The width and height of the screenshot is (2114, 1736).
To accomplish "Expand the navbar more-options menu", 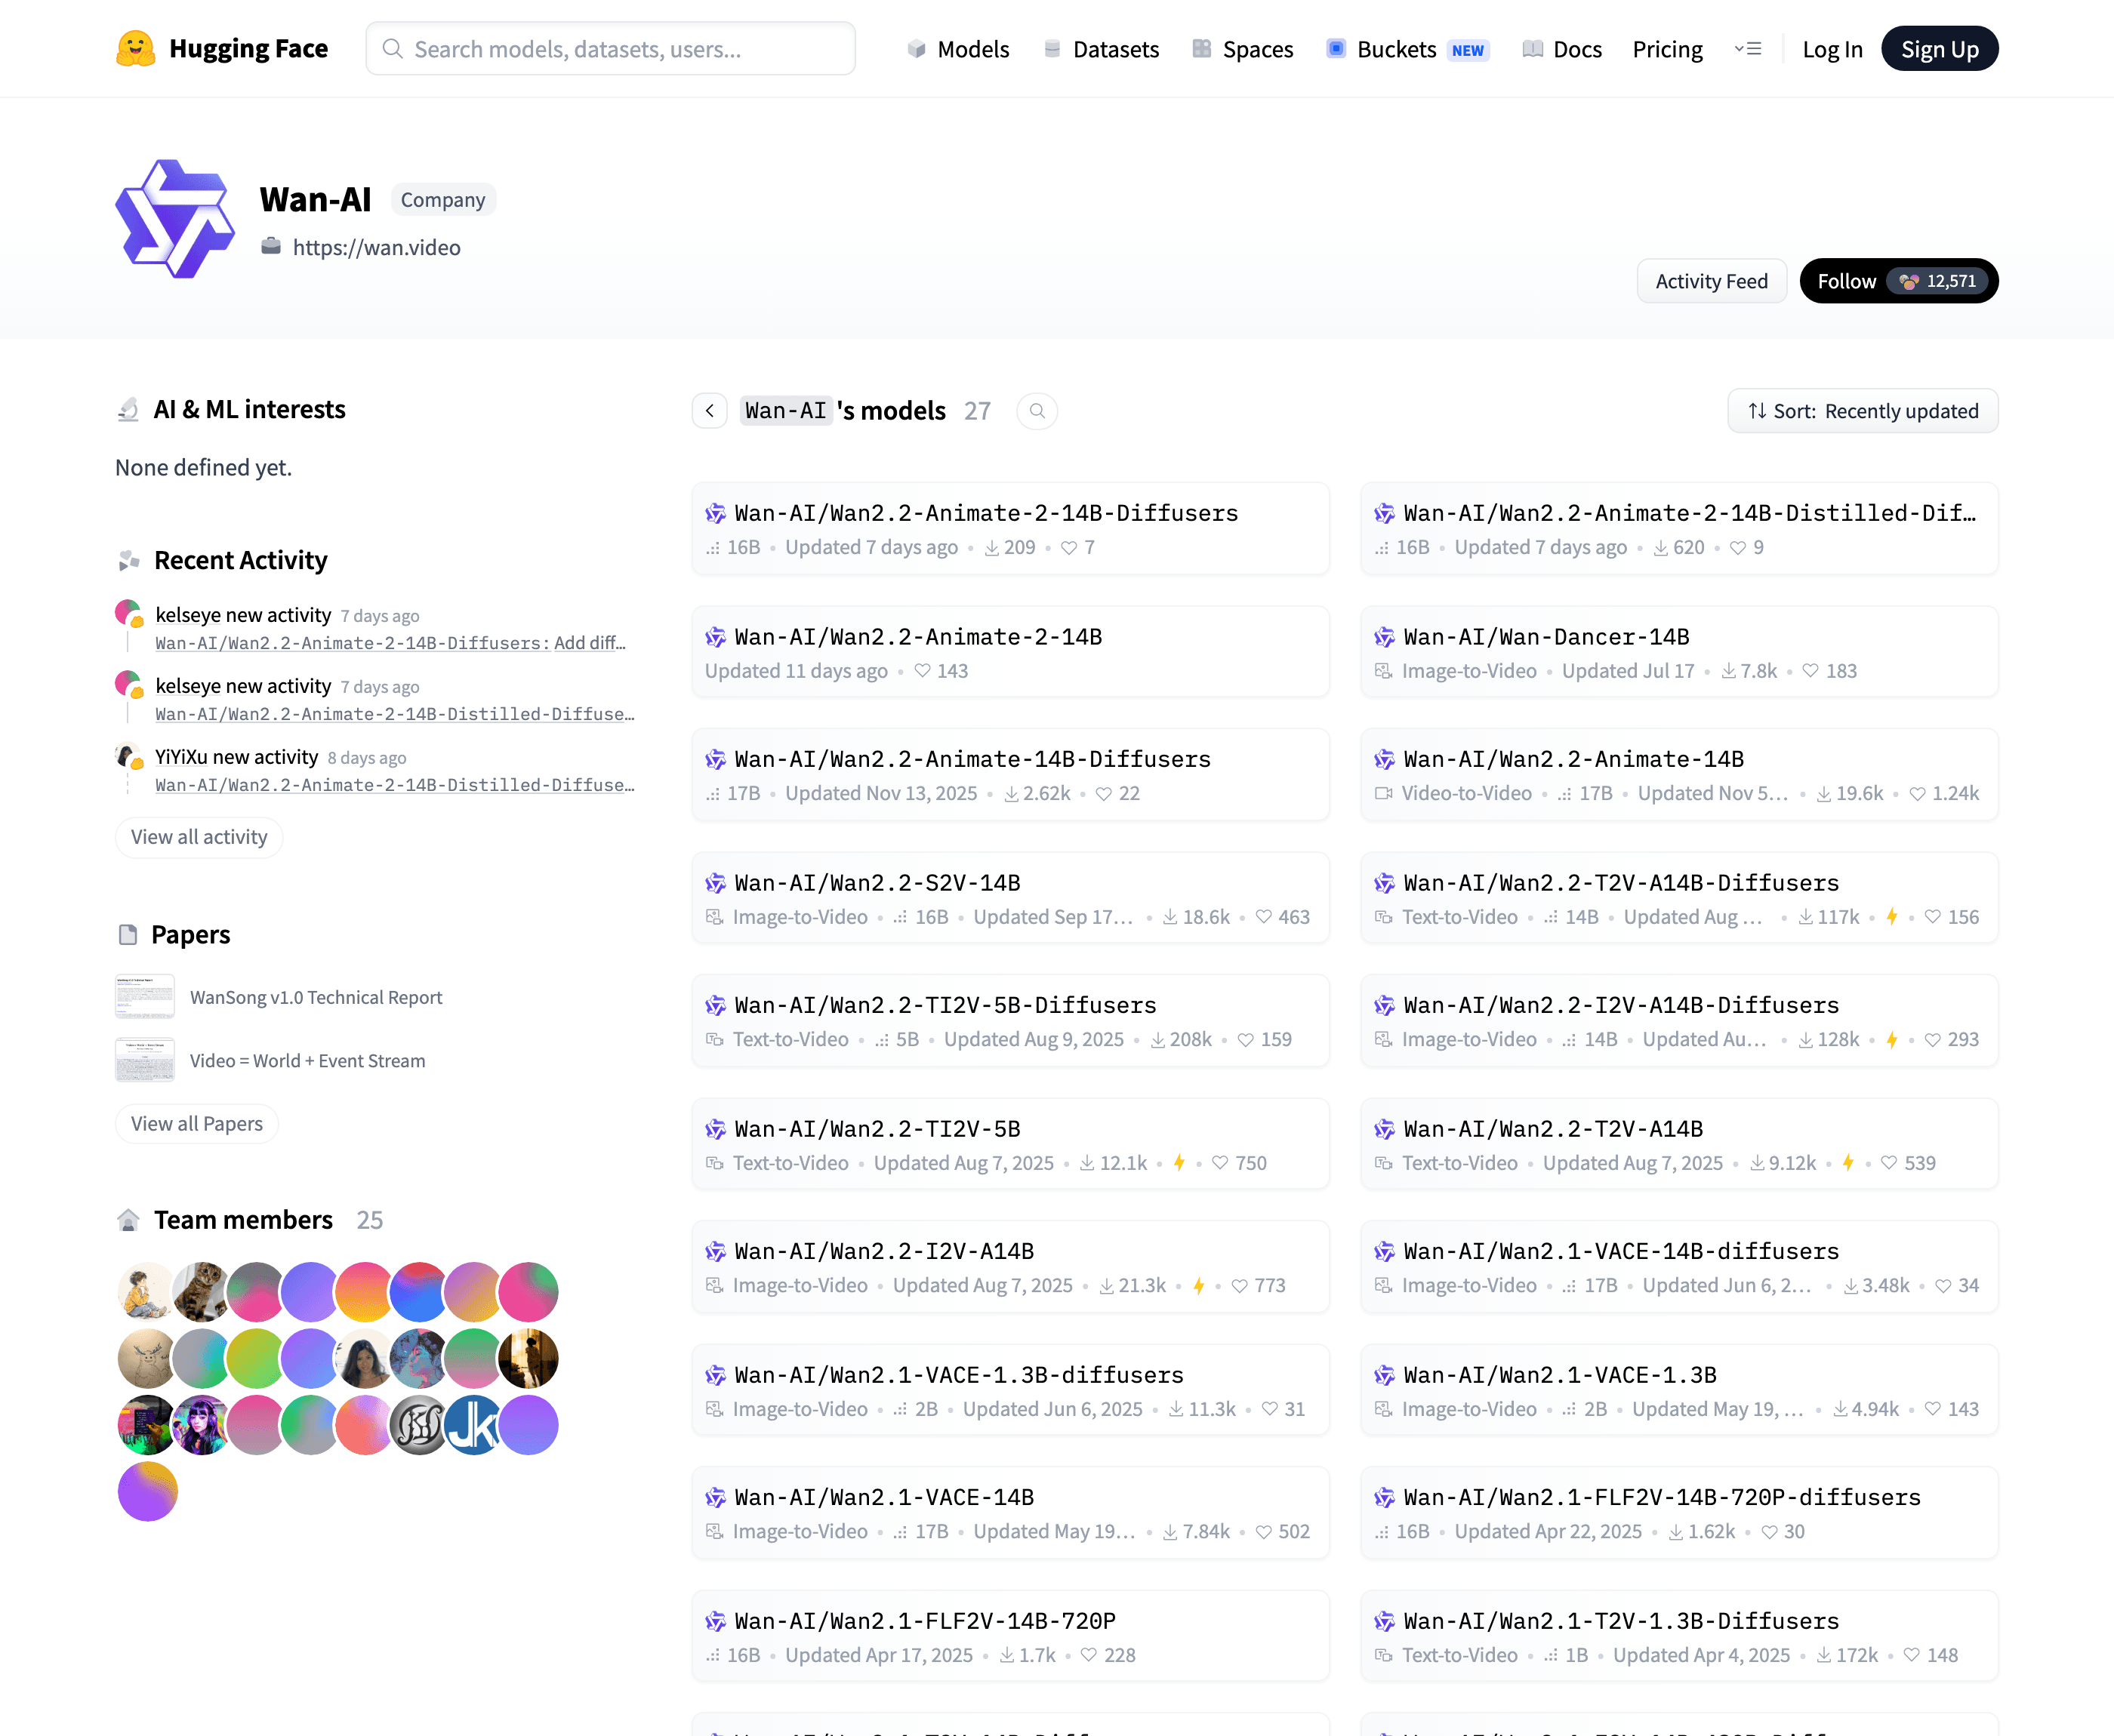I will coord(1748,49).
